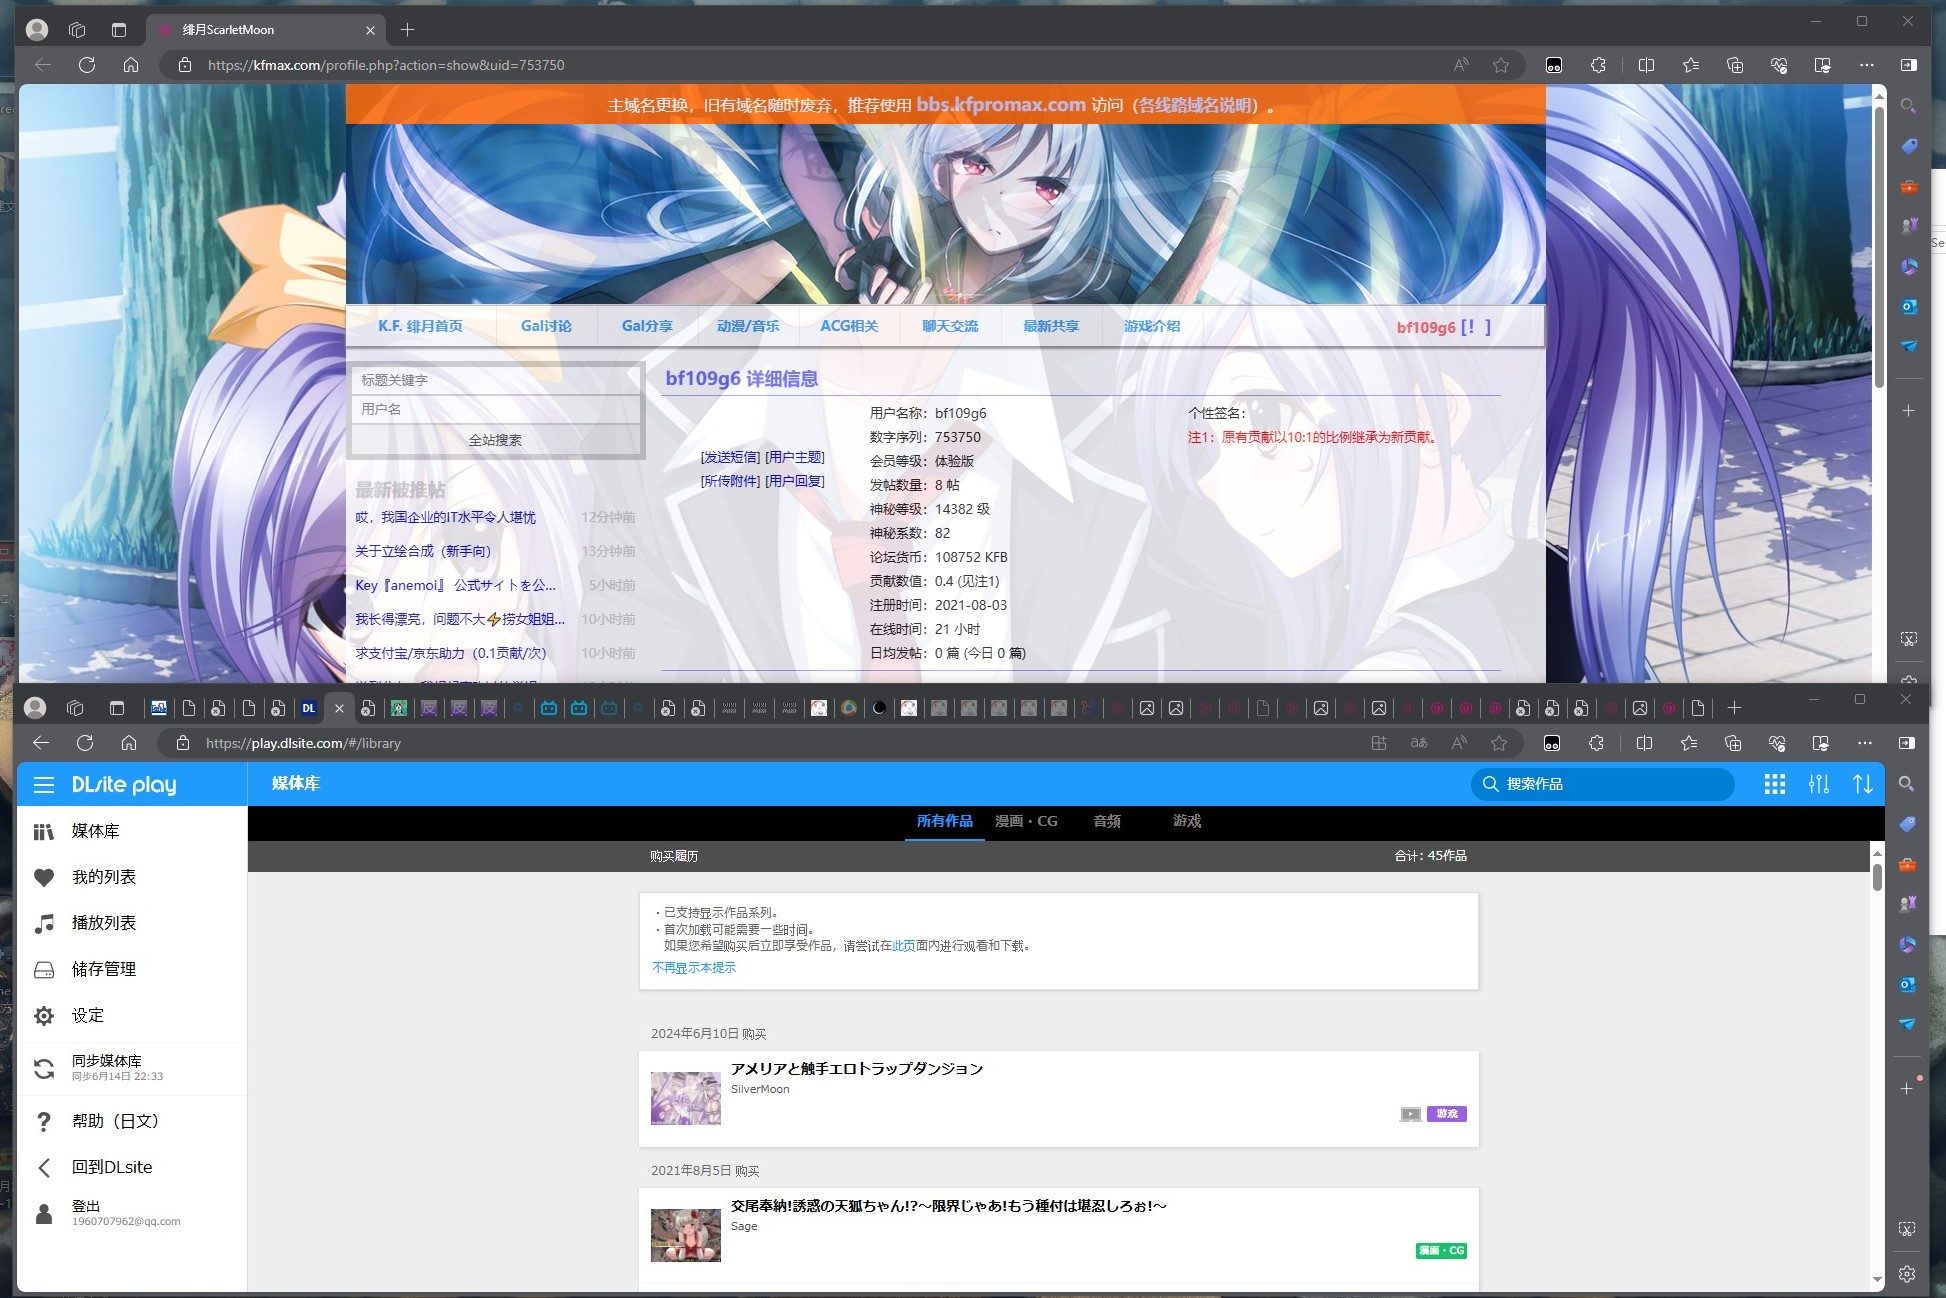
Task: Click bbs.kfpromax.com link in orange banner
Action: click(x=1001, y=105)
